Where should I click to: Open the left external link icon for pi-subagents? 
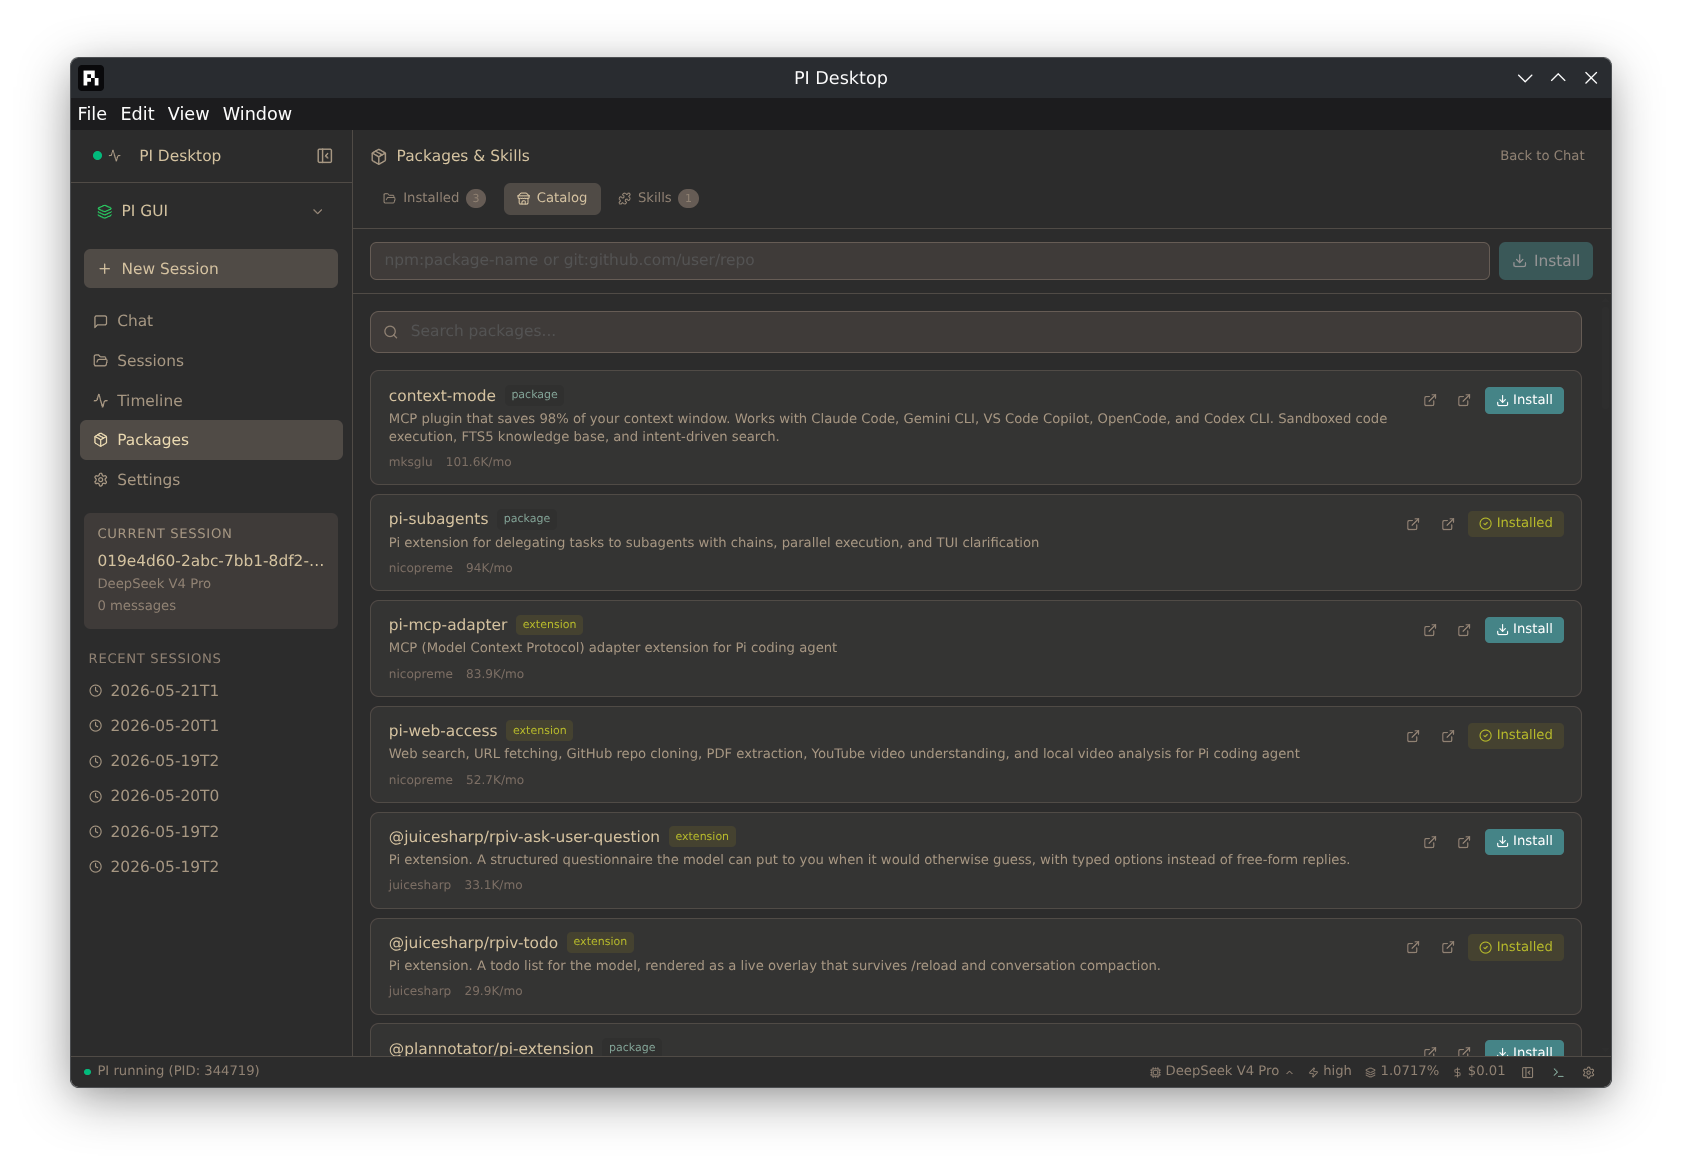click(x=1413, y=524)
